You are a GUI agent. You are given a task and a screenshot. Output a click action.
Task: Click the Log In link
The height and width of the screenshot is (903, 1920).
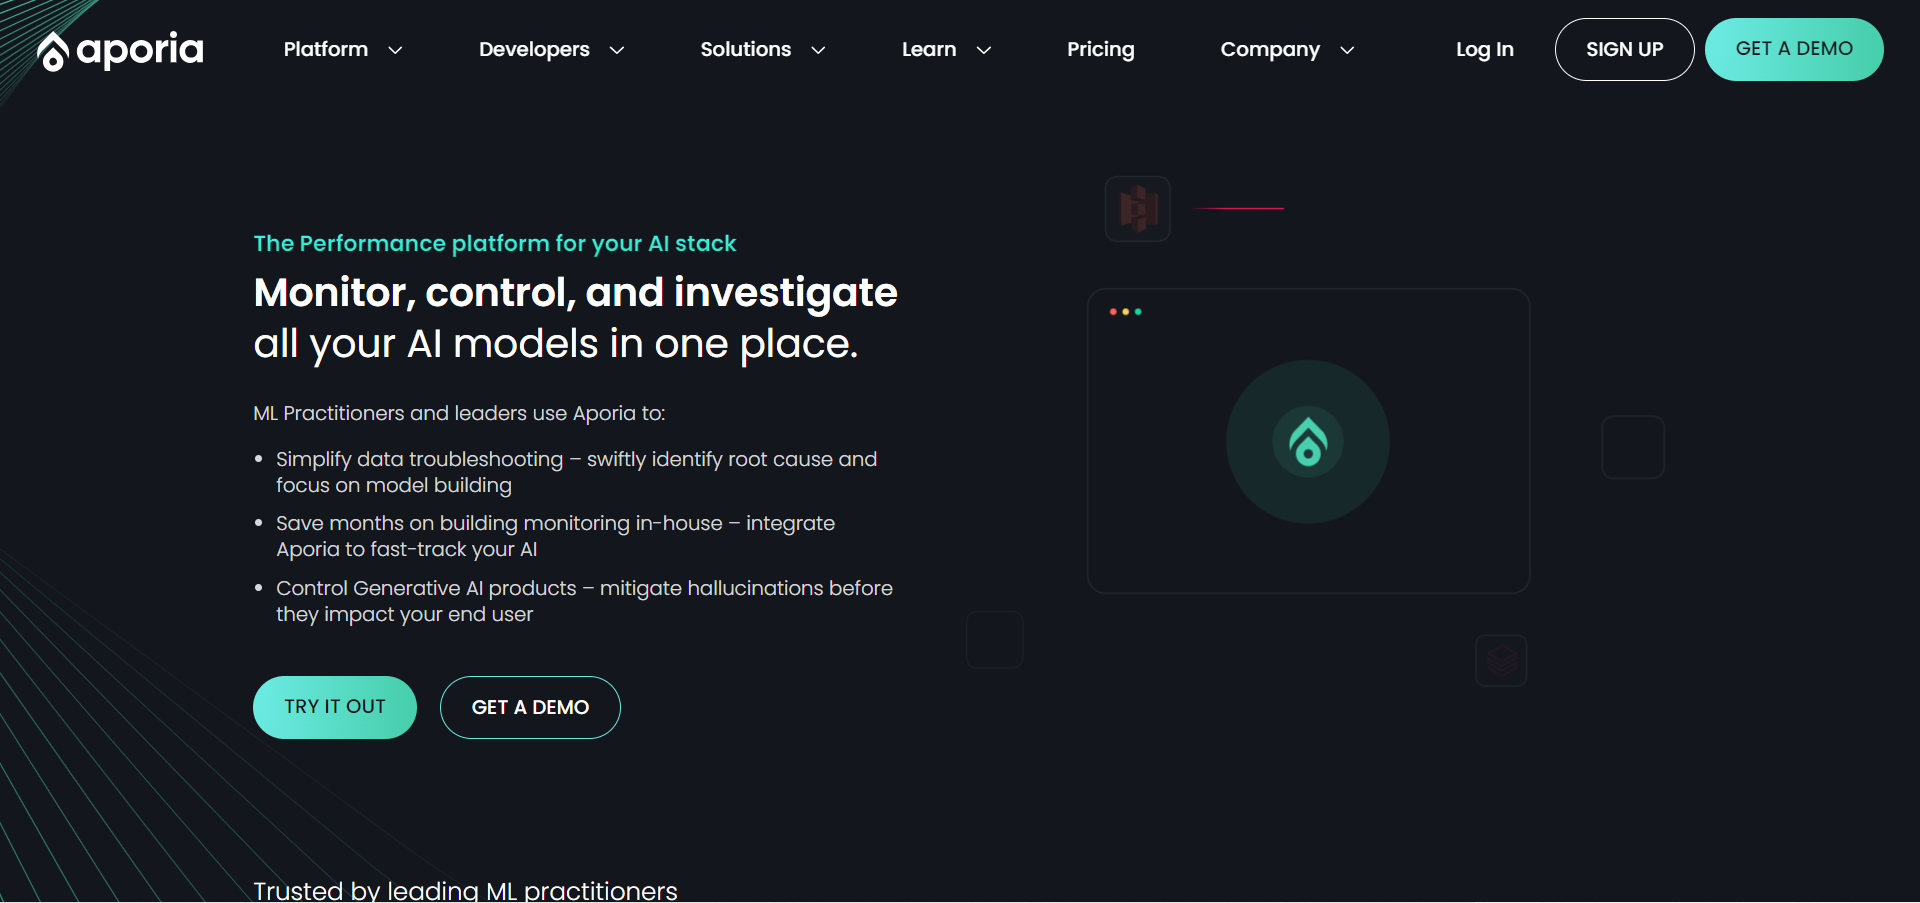pos(1484,49)
